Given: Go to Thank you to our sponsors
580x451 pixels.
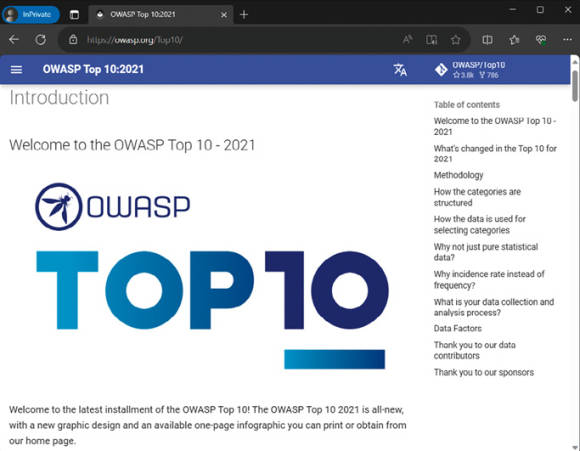Looking at the screenshot, I should (484, 372).
